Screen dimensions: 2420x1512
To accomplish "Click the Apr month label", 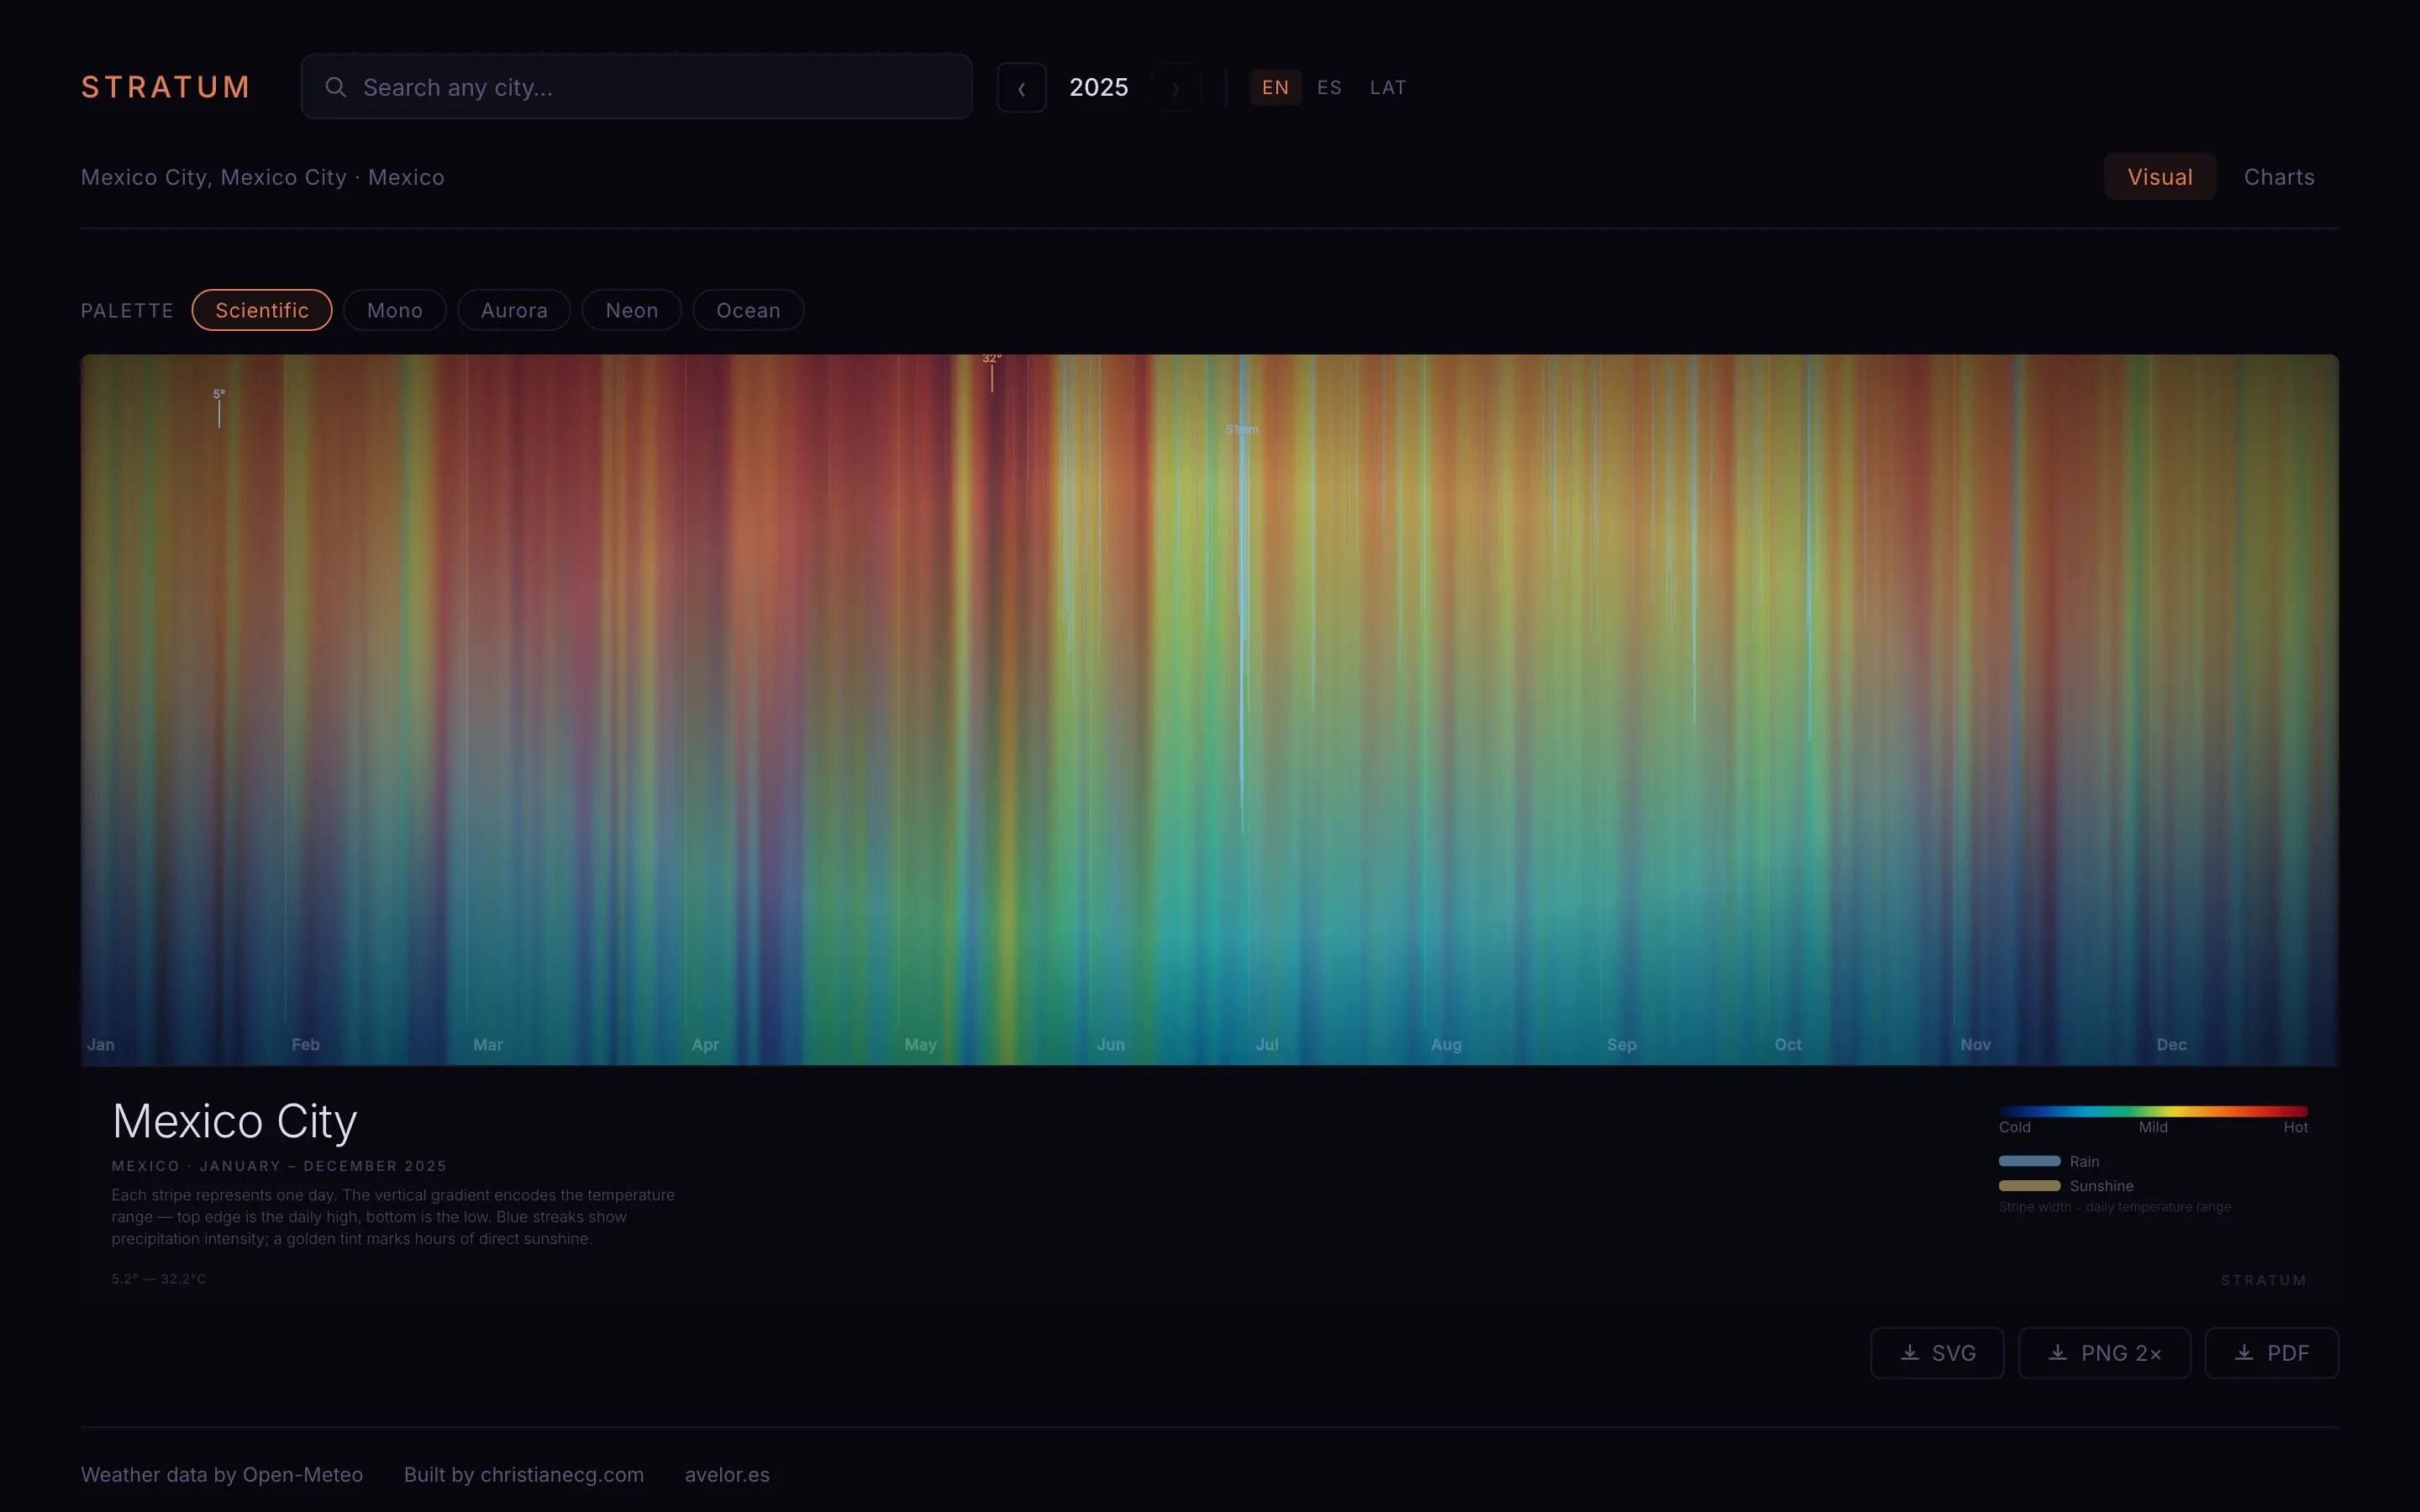I will click(705, 1044).
